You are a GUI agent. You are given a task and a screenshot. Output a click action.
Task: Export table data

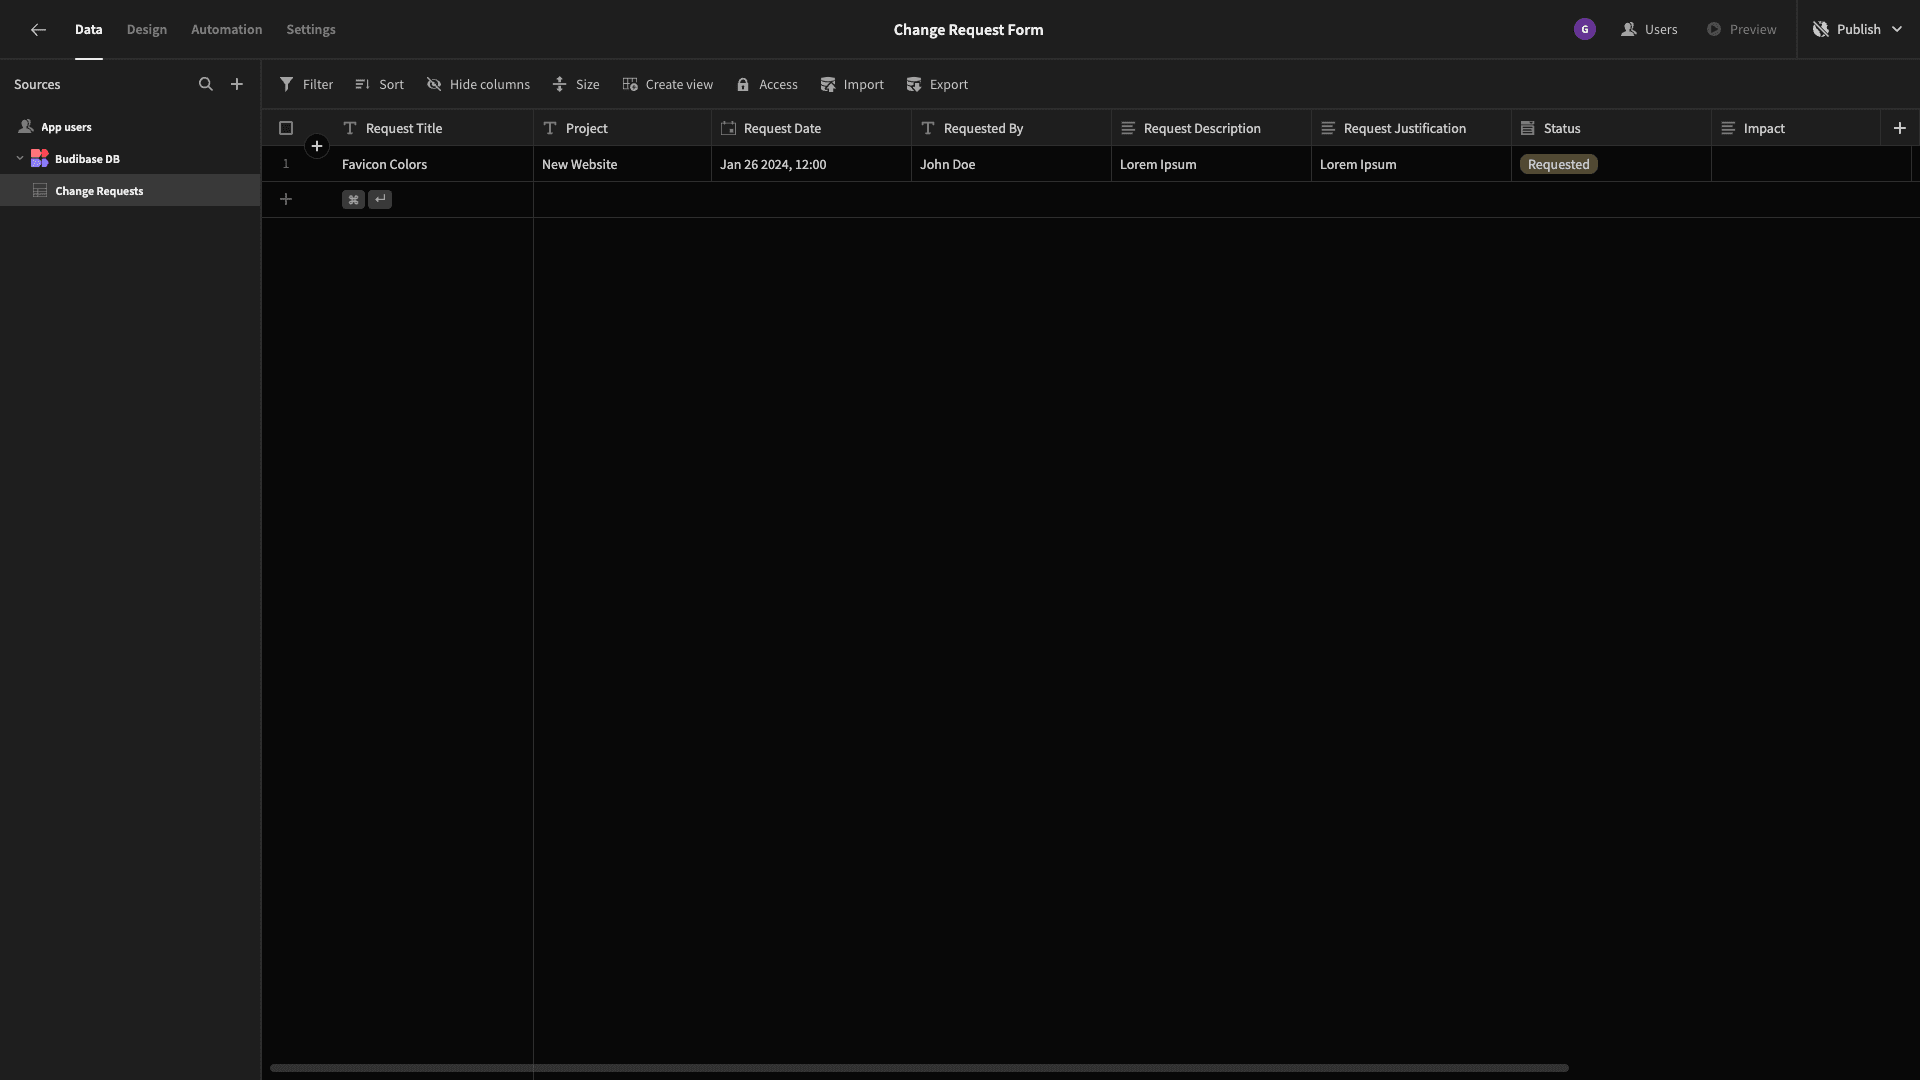pyautogui.click(x=937, y=85)
